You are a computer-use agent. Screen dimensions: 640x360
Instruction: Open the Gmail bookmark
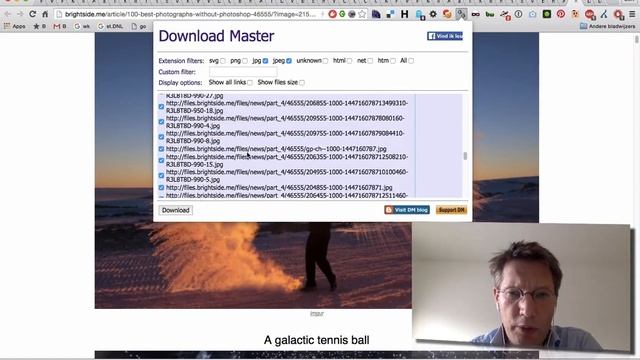click(60, 26)
